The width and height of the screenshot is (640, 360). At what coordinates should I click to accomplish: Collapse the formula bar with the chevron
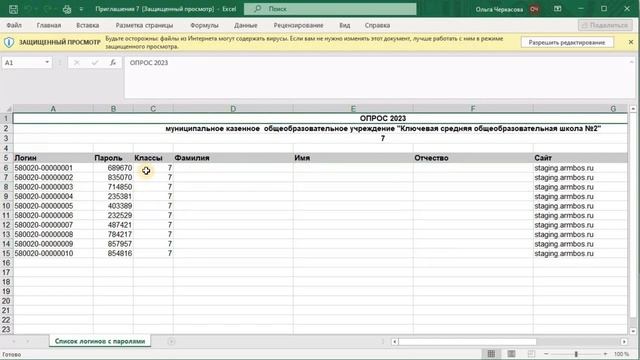tap(631, 62)
